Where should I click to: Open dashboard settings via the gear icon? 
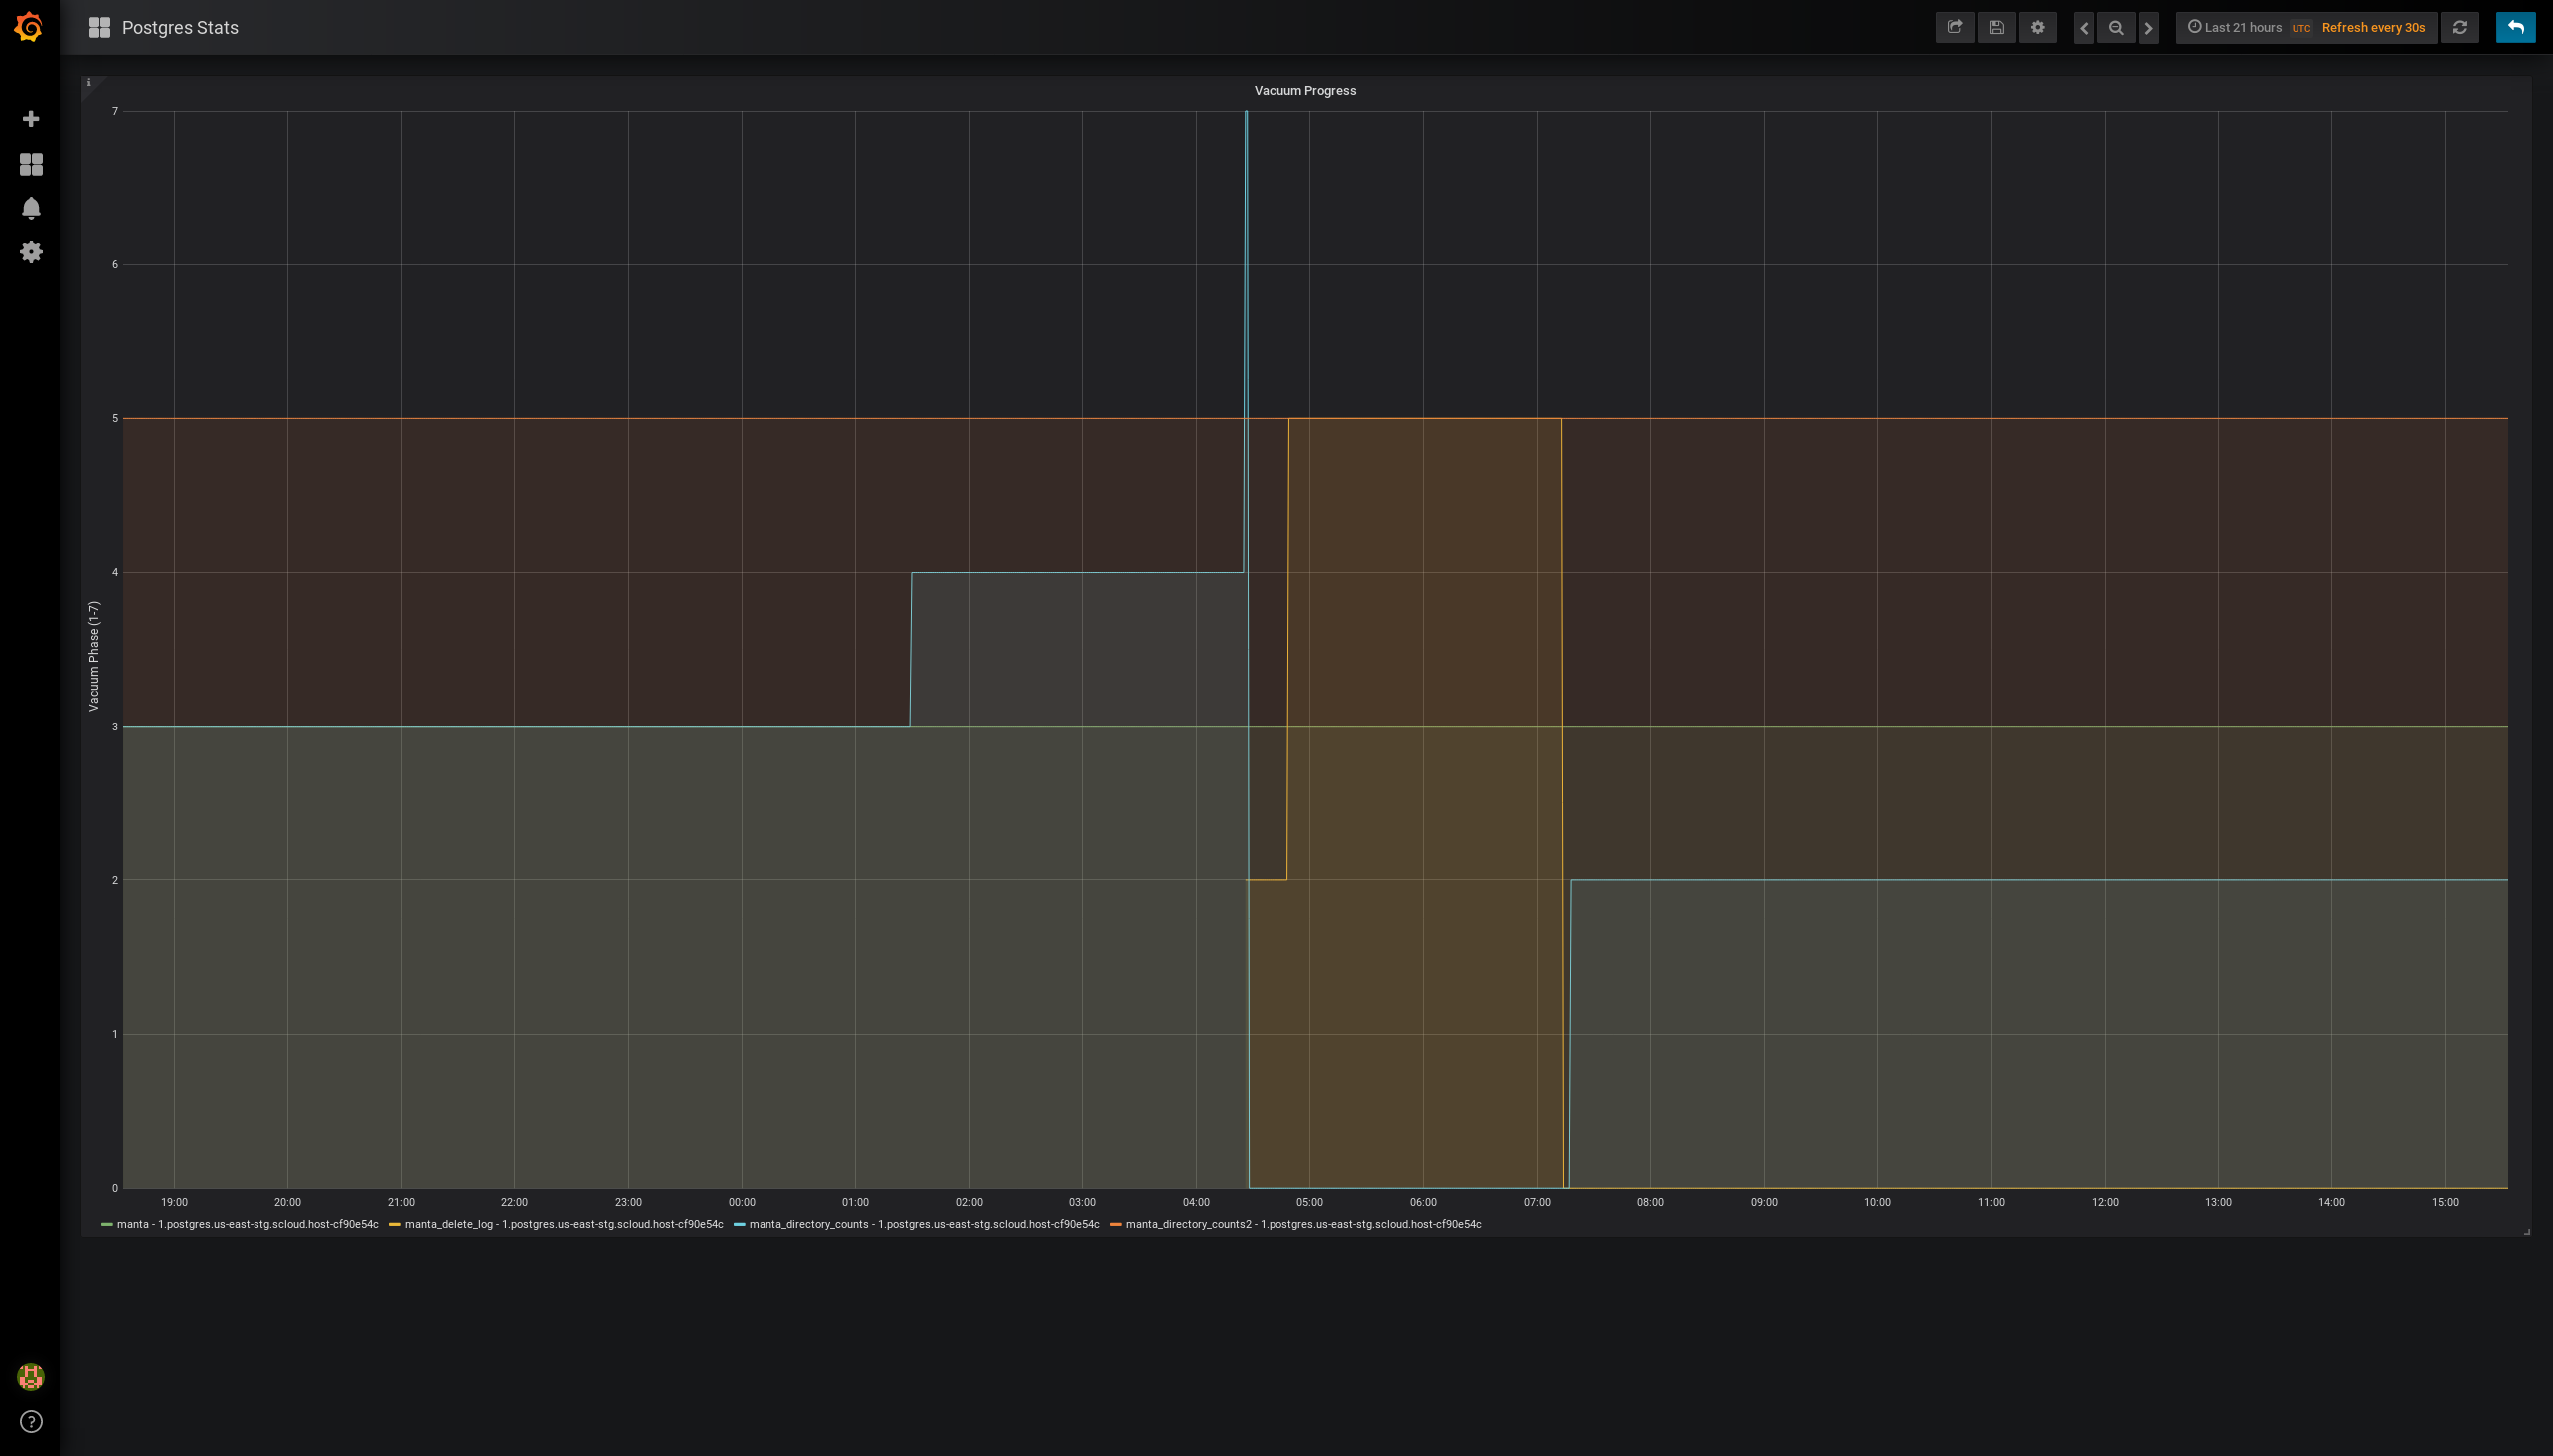[2036, 27]
